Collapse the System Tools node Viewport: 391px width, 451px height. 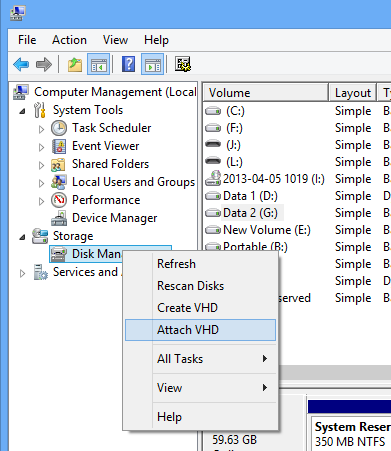tap(22, 111)
